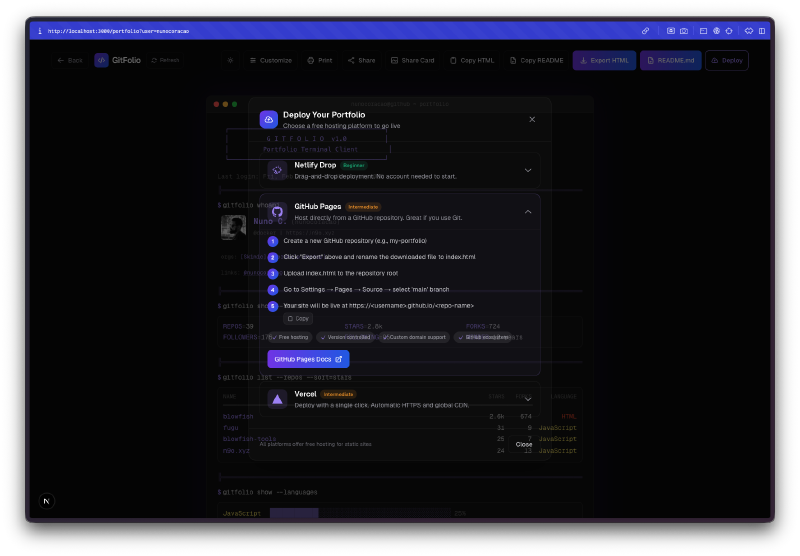
Task: Open the Customize option in toolbar
Action: (271, 60)
